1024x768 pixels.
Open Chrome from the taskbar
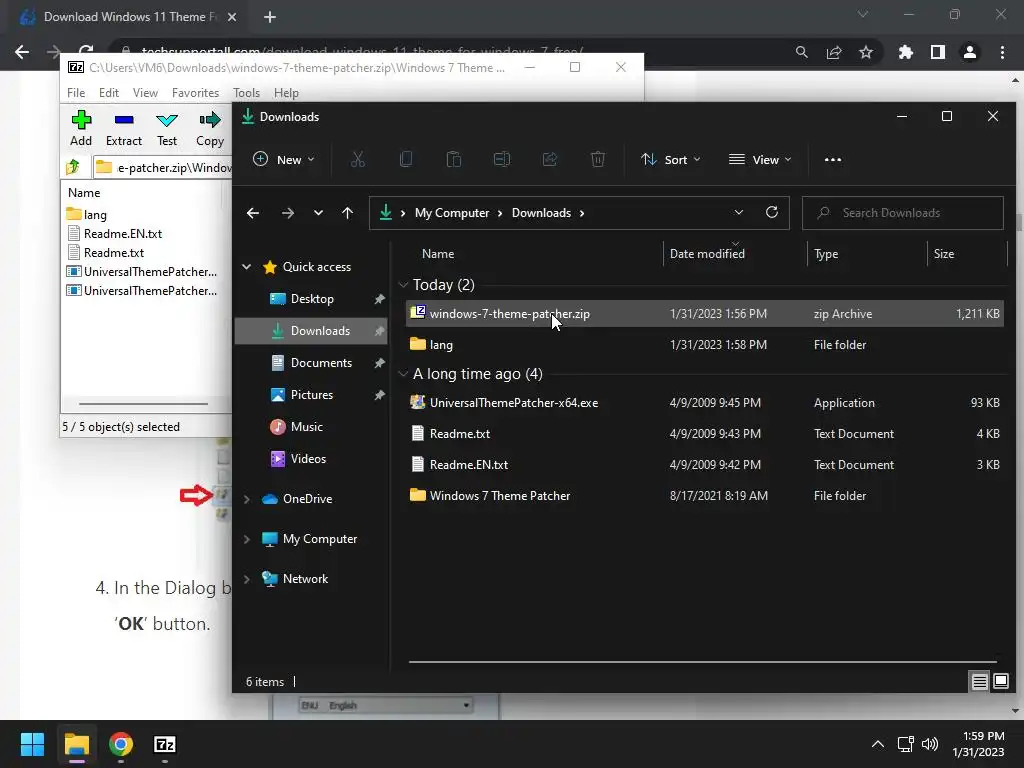[x=121, y=744]
